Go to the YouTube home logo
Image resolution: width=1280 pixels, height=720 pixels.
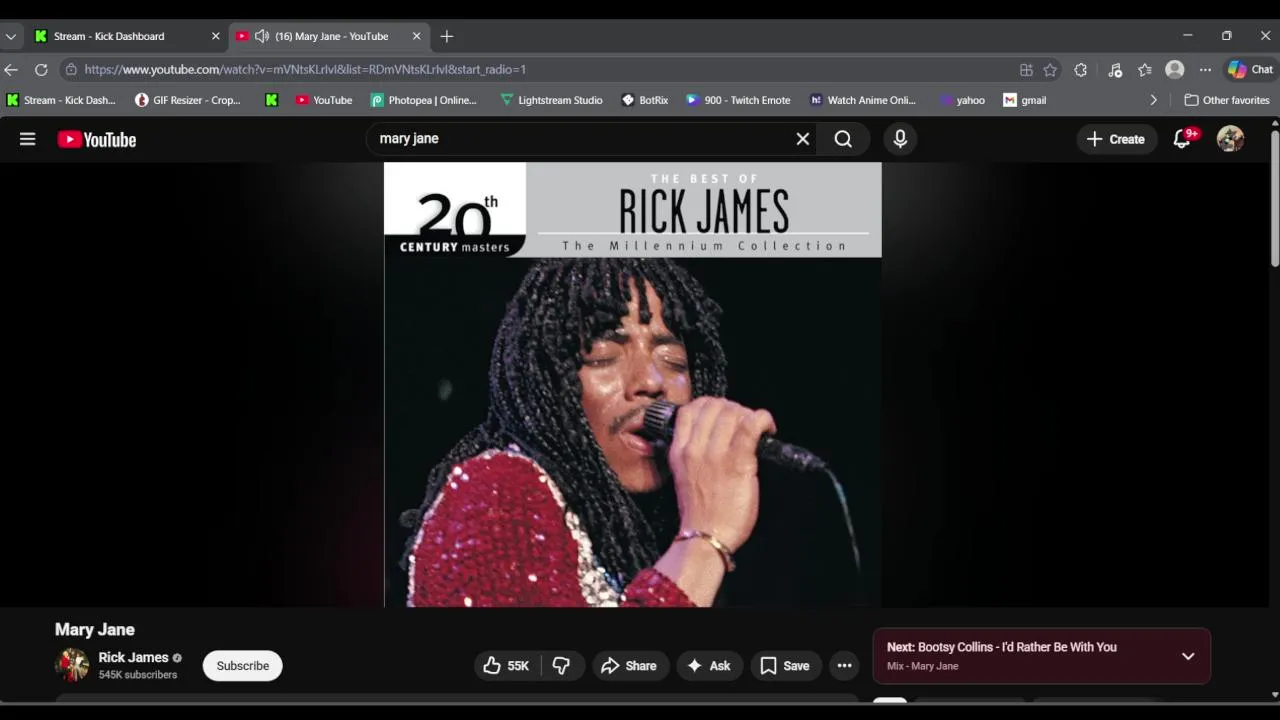point(97,139)
